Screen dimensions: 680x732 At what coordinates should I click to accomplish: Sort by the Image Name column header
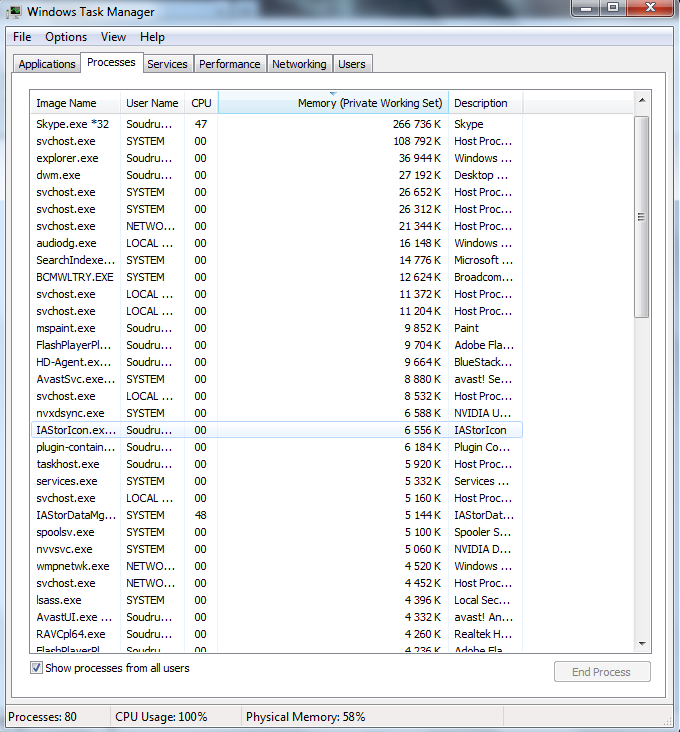[66, 103]
